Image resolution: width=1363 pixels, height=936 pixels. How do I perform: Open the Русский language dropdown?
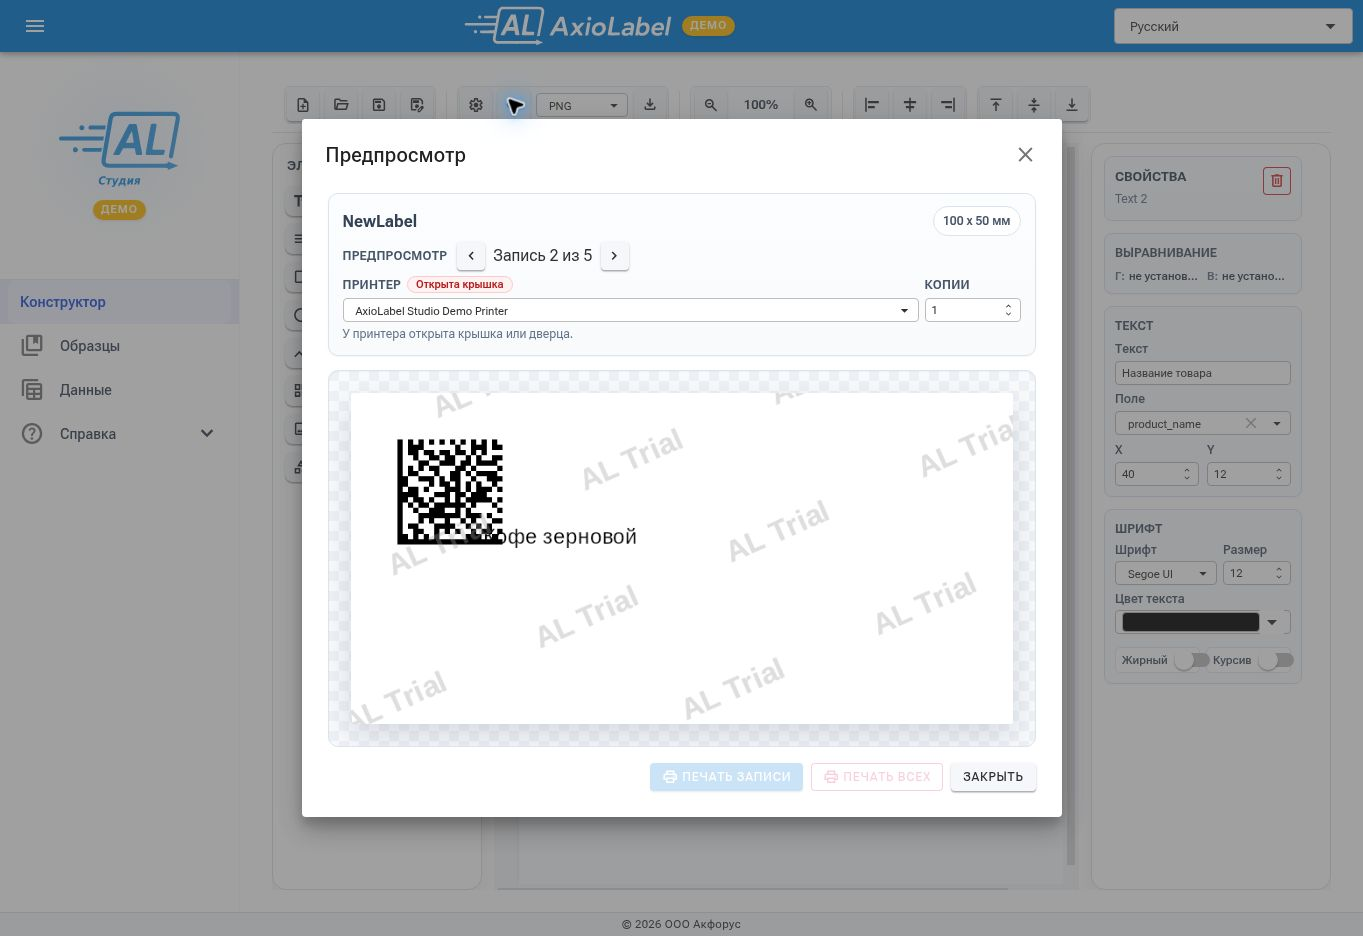(1232, 26)
